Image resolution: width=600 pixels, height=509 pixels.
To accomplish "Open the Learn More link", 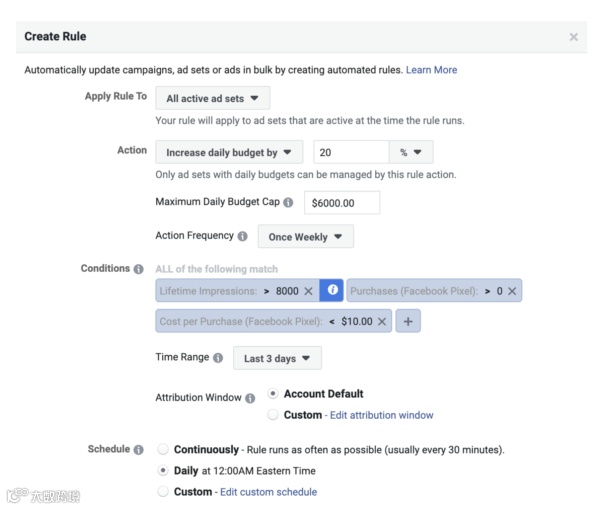I will coord(431,70).
